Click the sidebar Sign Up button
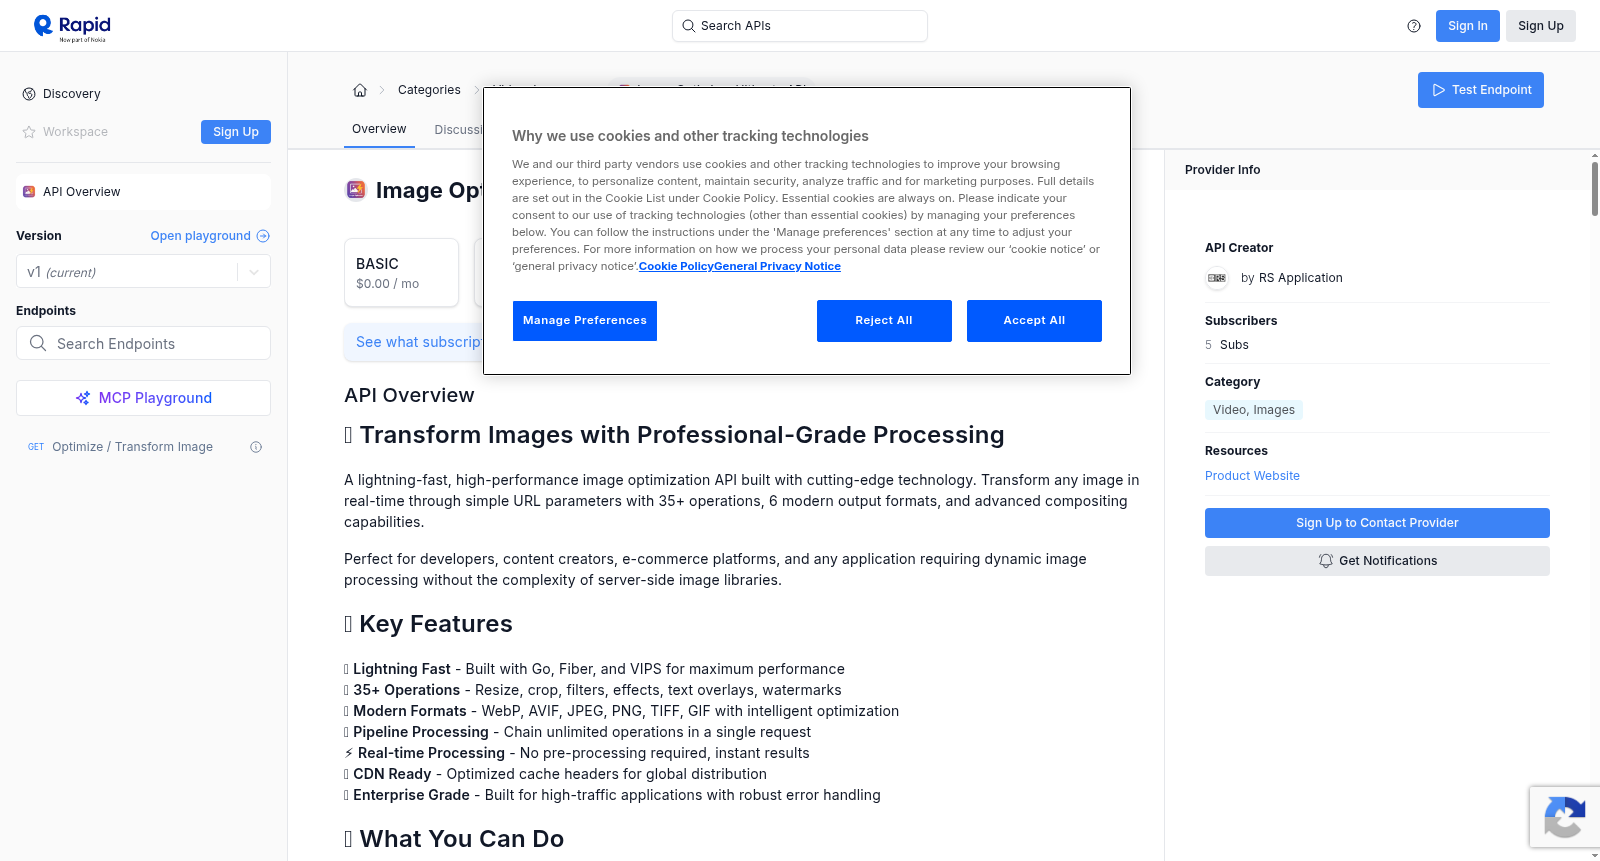 236,132
